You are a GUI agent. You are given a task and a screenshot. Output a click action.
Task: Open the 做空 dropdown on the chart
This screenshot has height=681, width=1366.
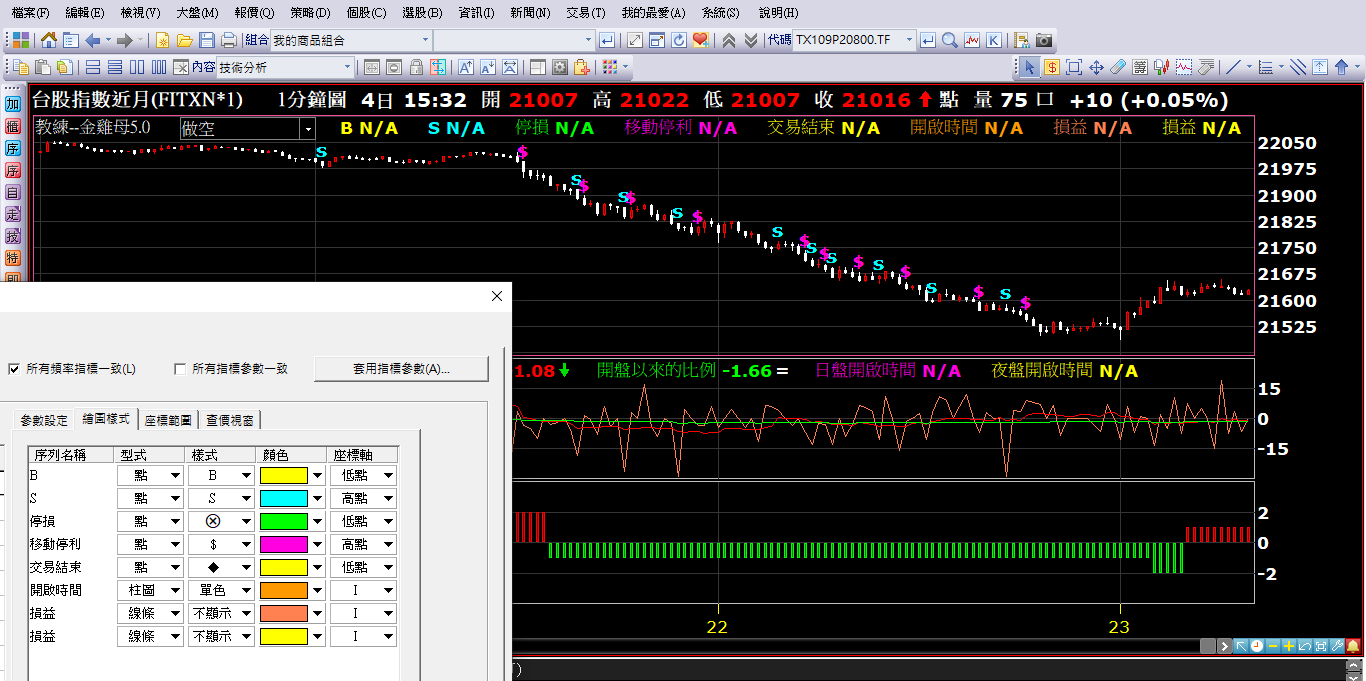[x=308, y=129]
